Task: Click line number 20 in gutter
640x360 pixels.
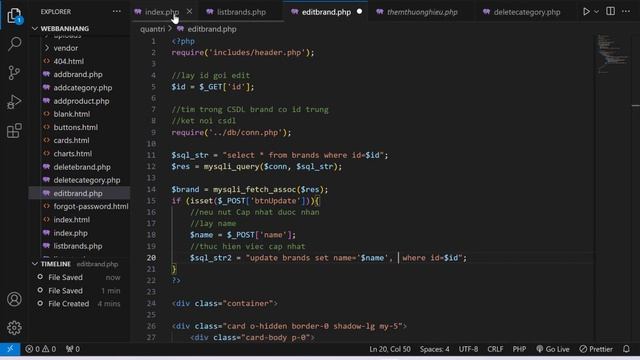Action: [151, 258]
